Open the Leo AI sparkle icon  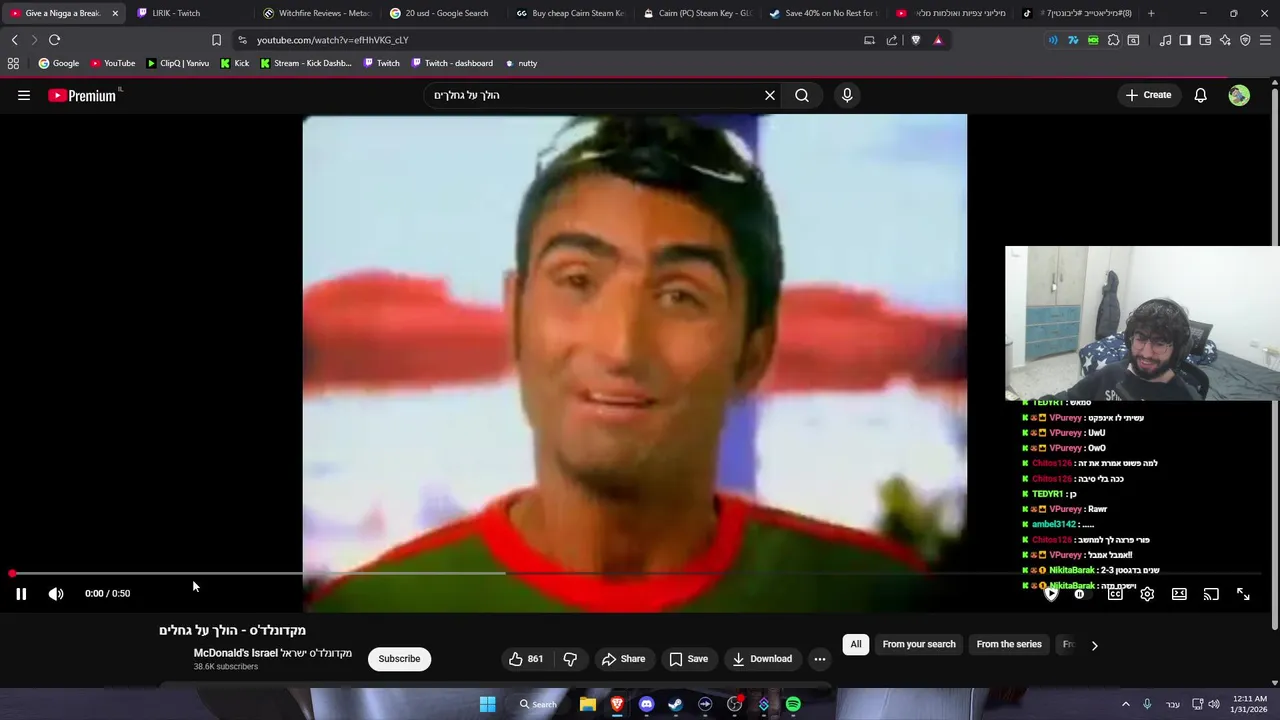point(1225,40)
